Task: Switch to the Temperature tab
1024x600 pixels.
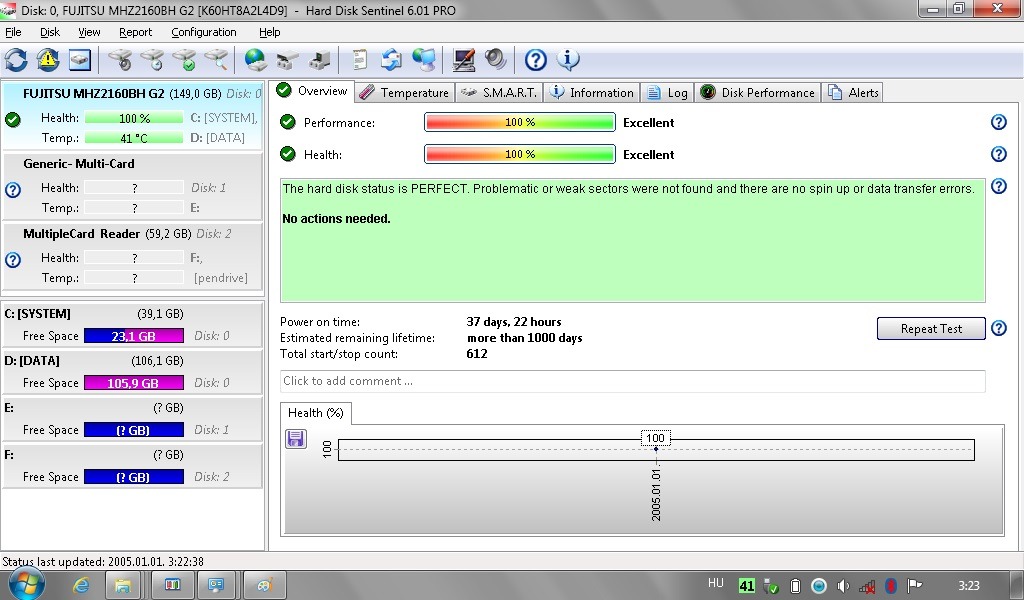Action: tap(404, 93)
